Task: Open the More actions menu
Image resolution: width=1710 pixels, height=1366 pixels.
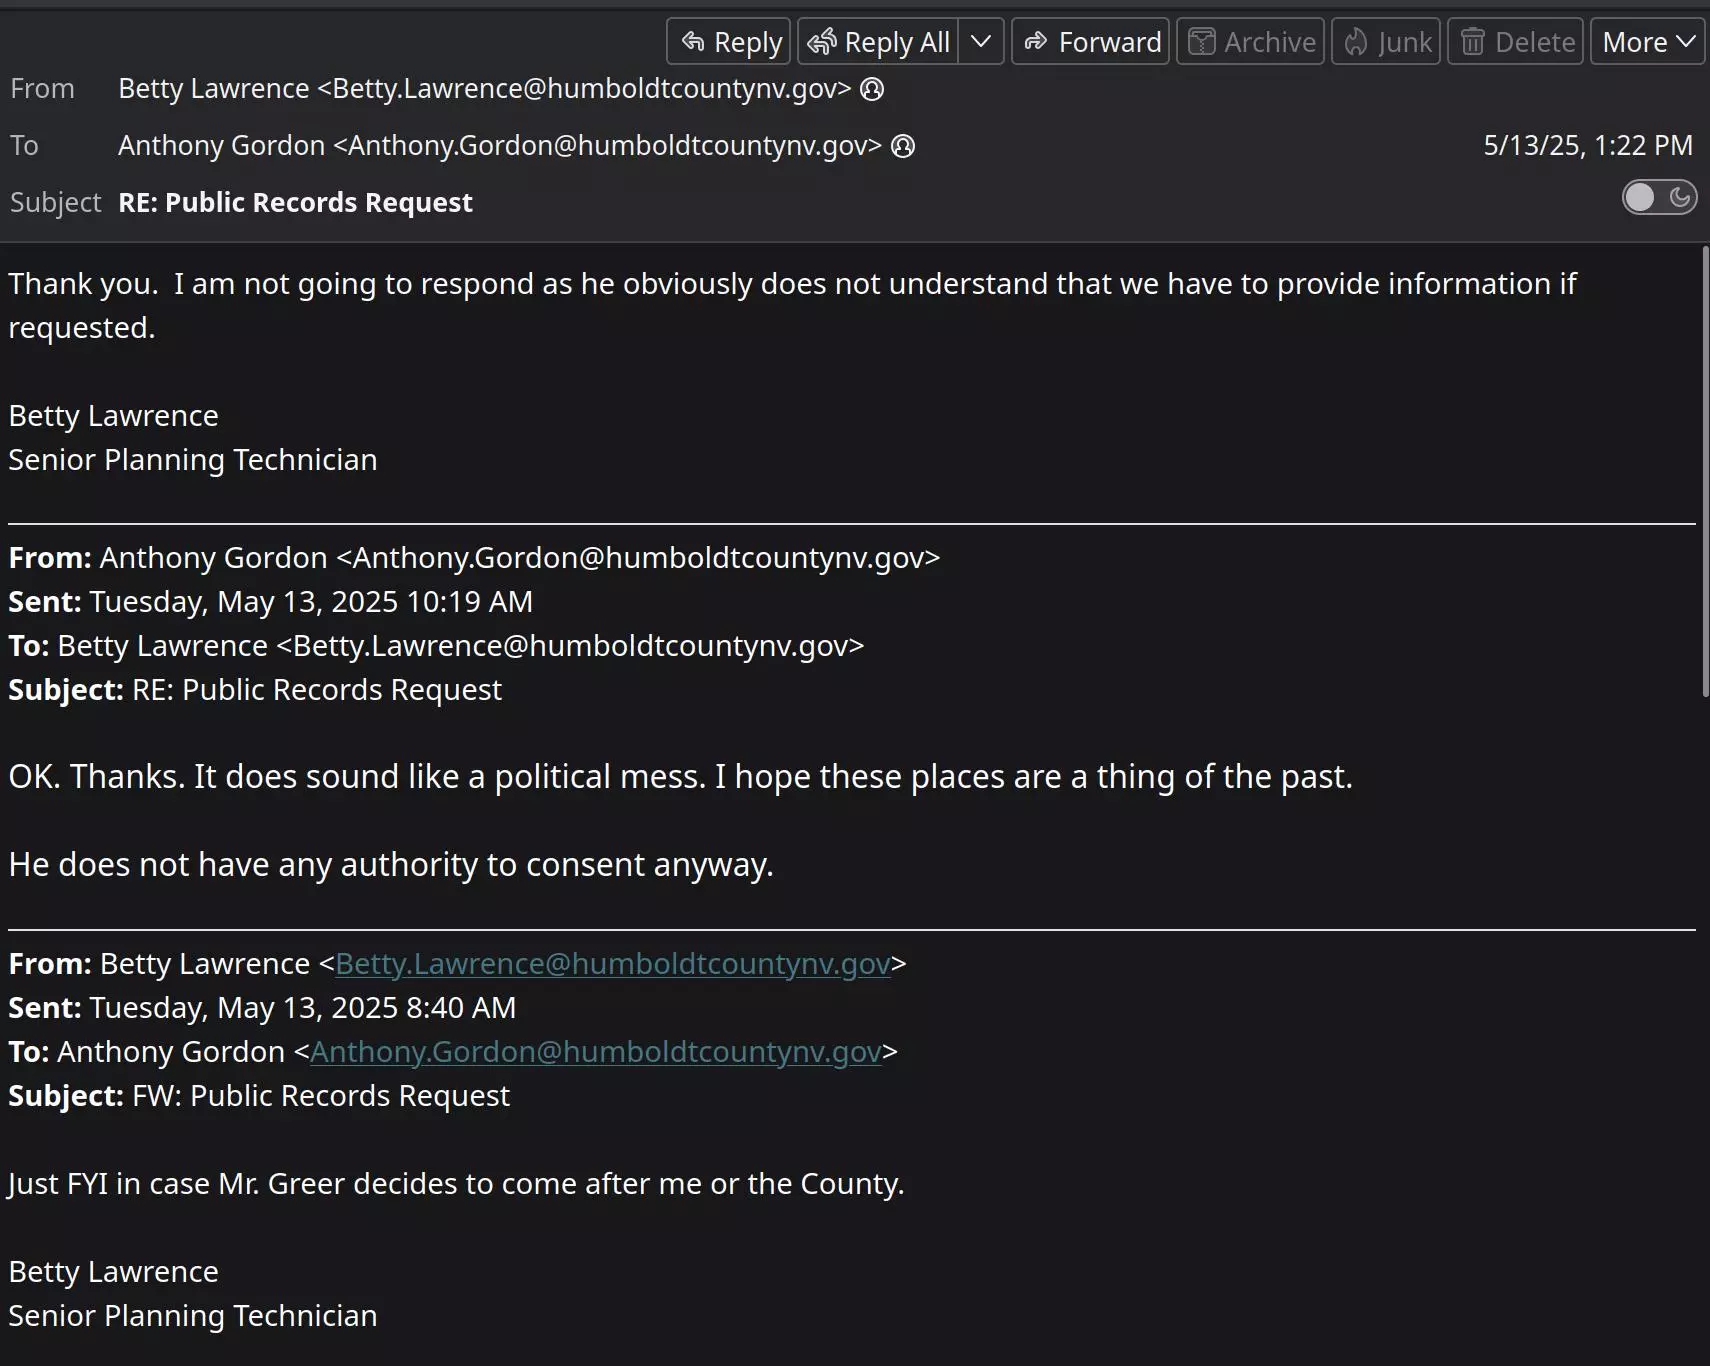Action: tap(1647, 42)
